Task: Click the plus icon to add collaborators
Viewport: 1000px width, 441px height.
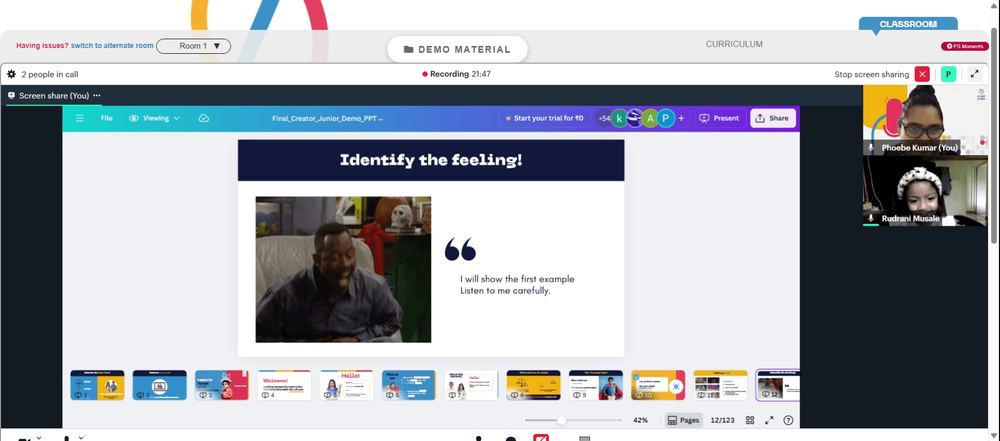Action: coord(681,118)
